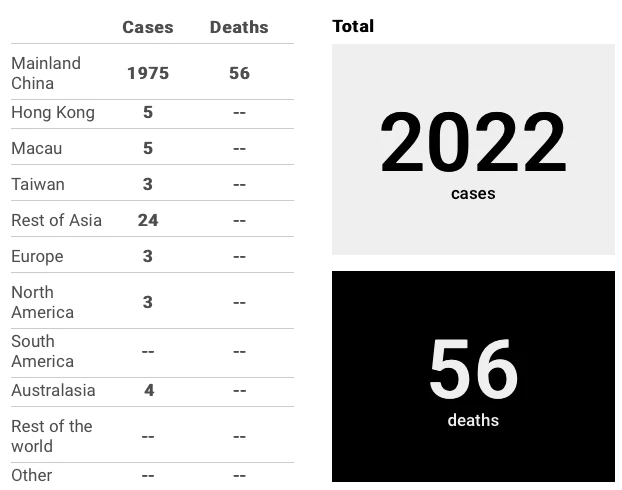Image resolution: width=622 pixels, height=490 pixels.
Task: Select the Rest of the world label
Action: click(51, 436)
